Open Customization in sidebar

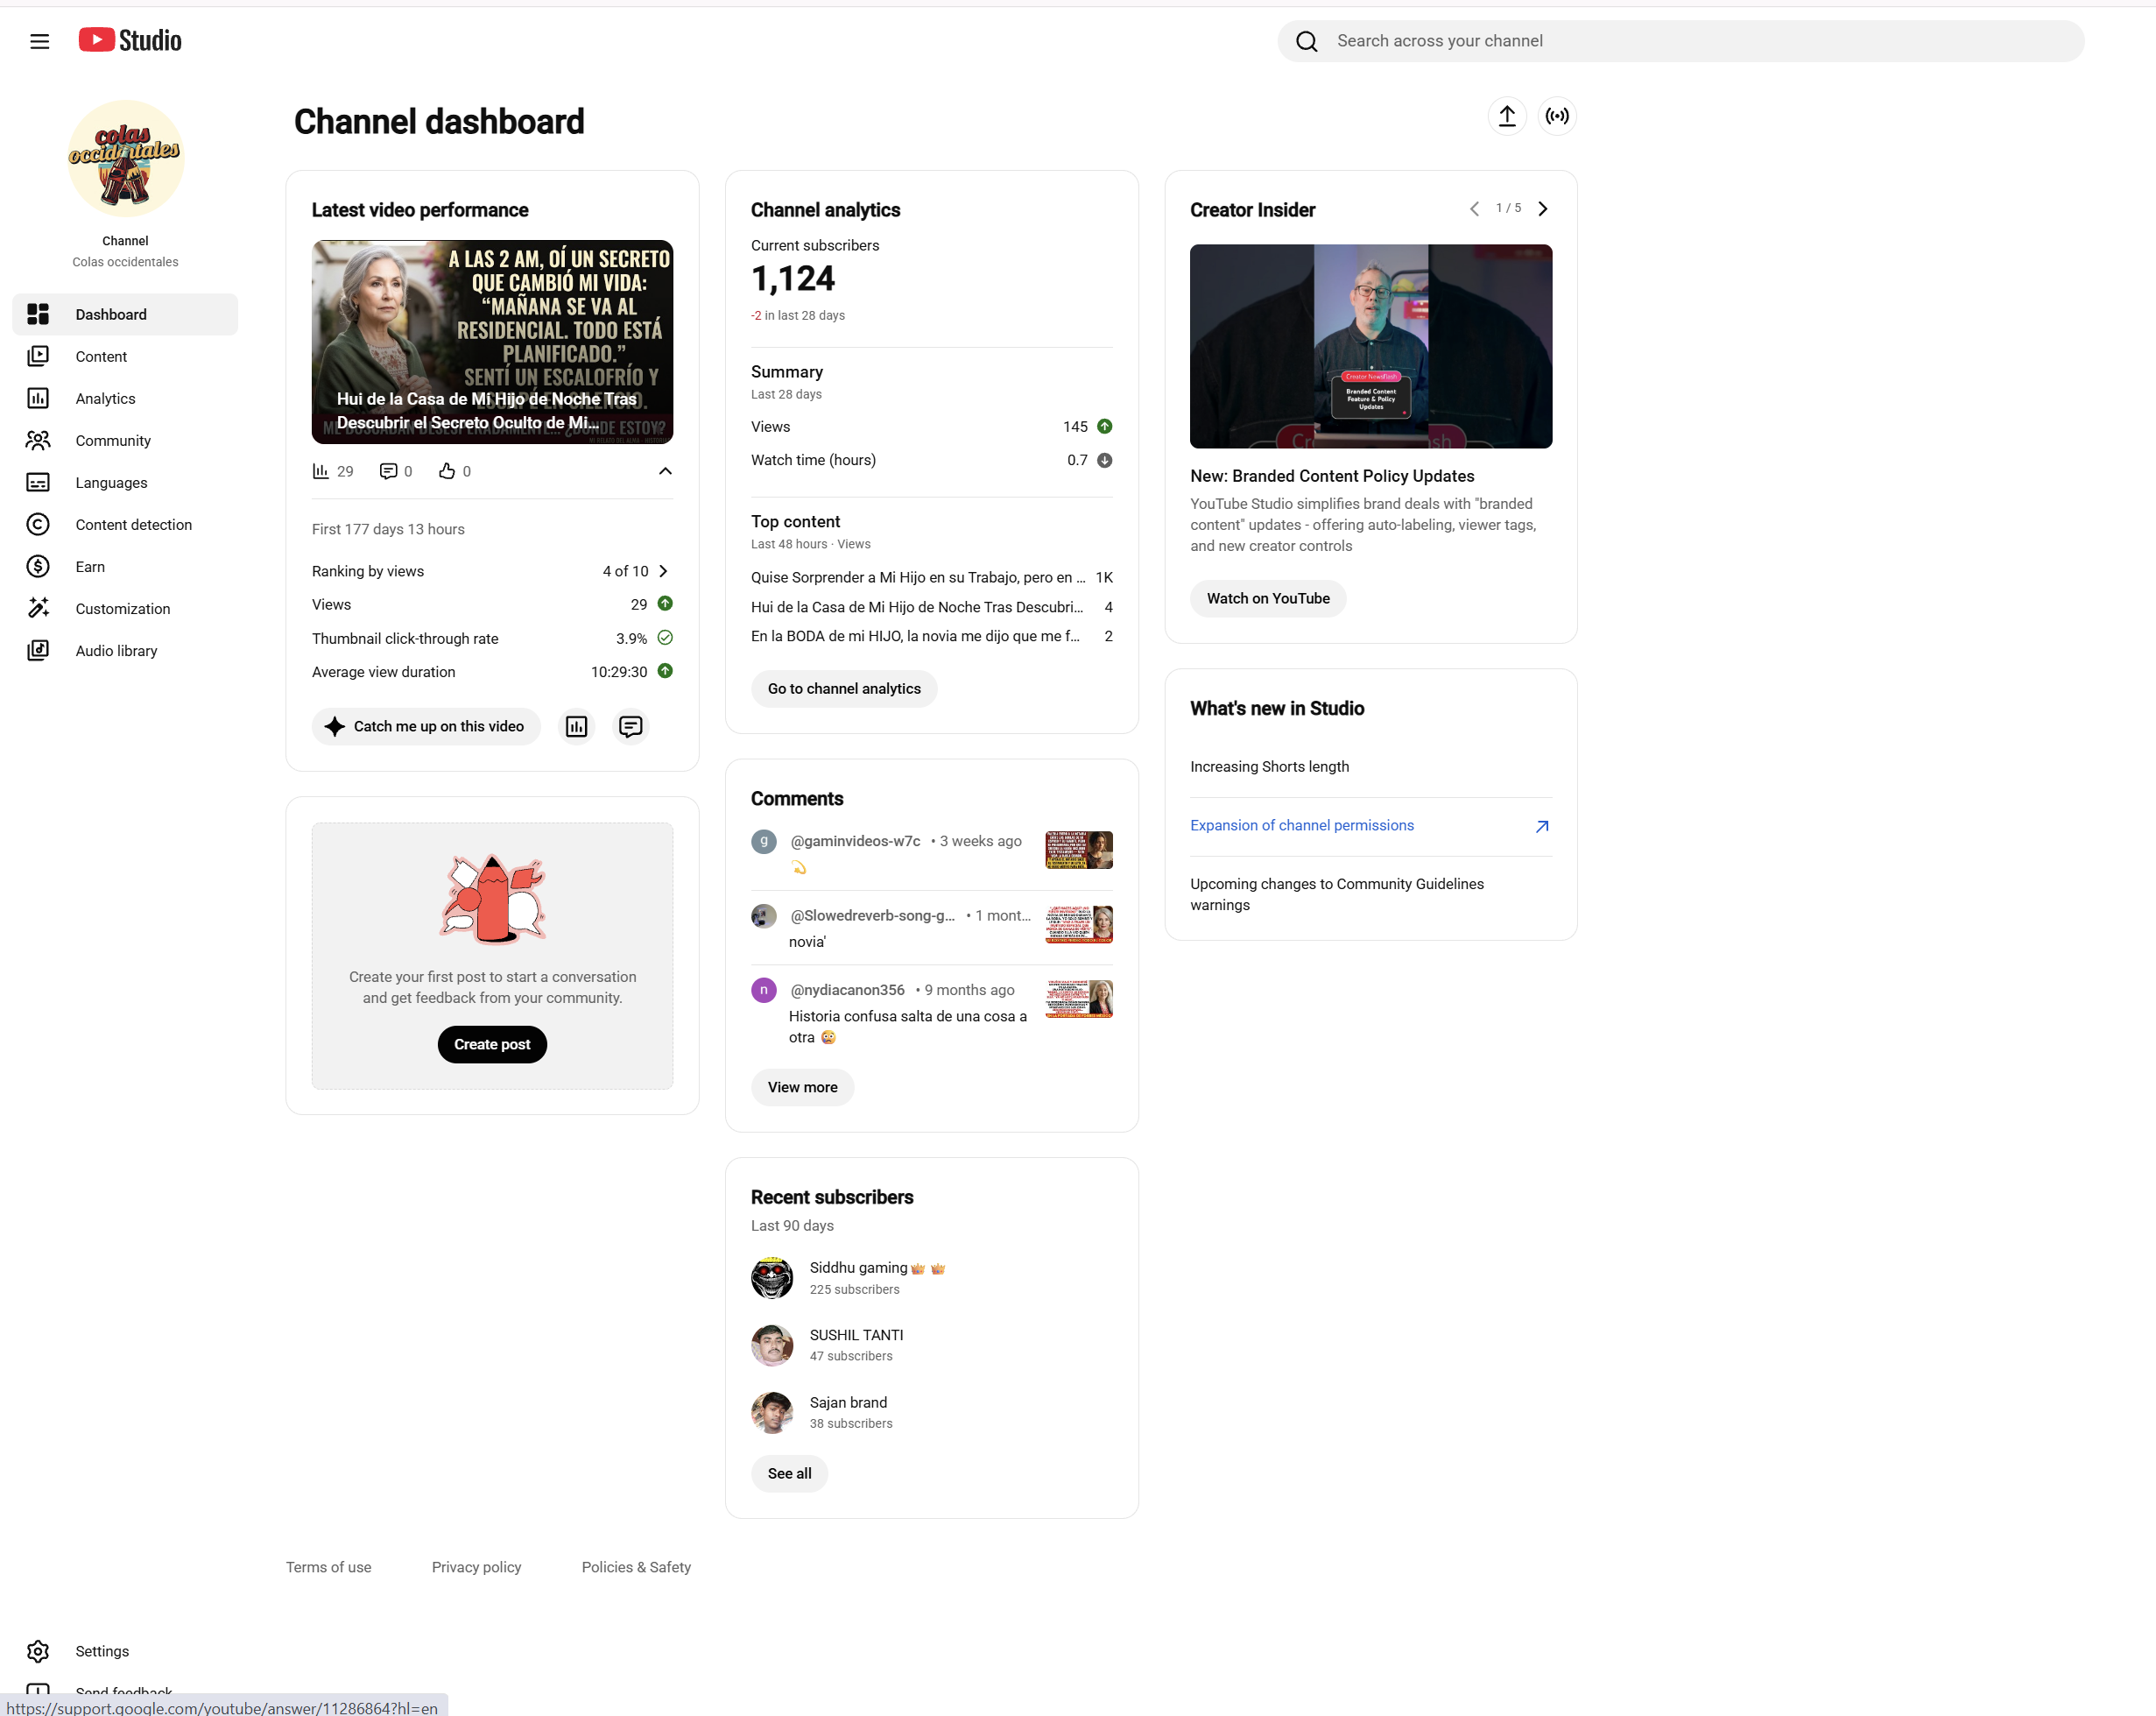(x=125, y=608)
